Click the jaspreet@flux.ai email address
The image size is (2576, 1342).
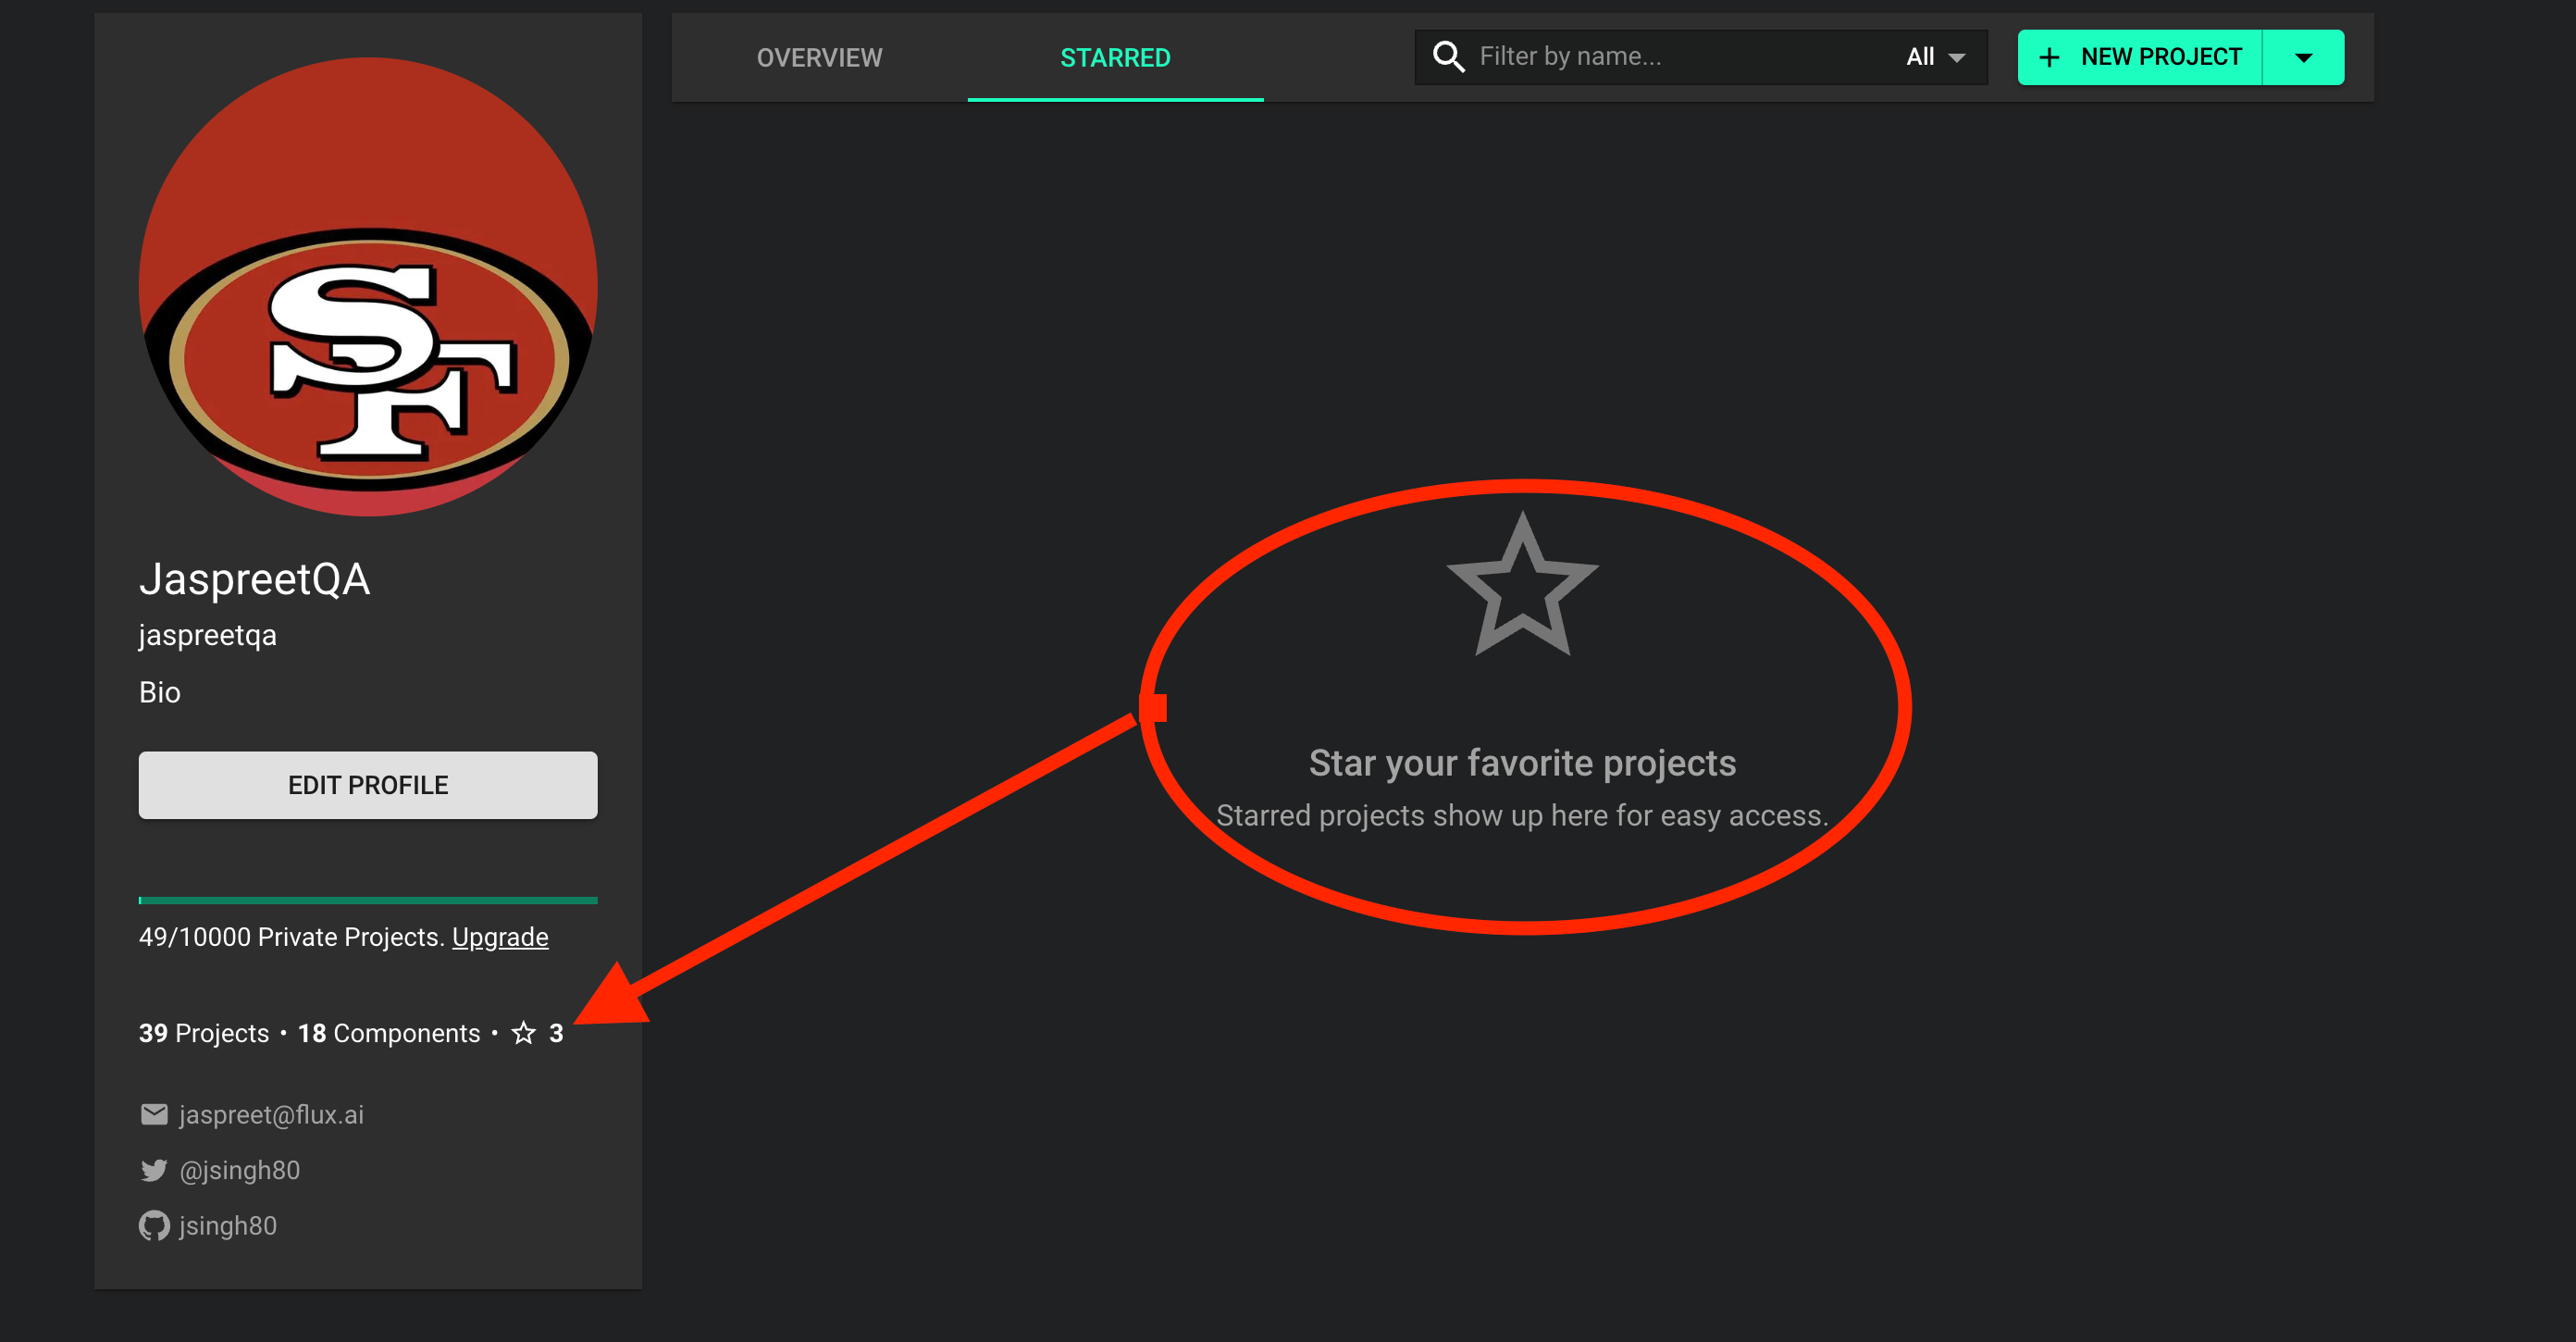(x=271, y=1114)
